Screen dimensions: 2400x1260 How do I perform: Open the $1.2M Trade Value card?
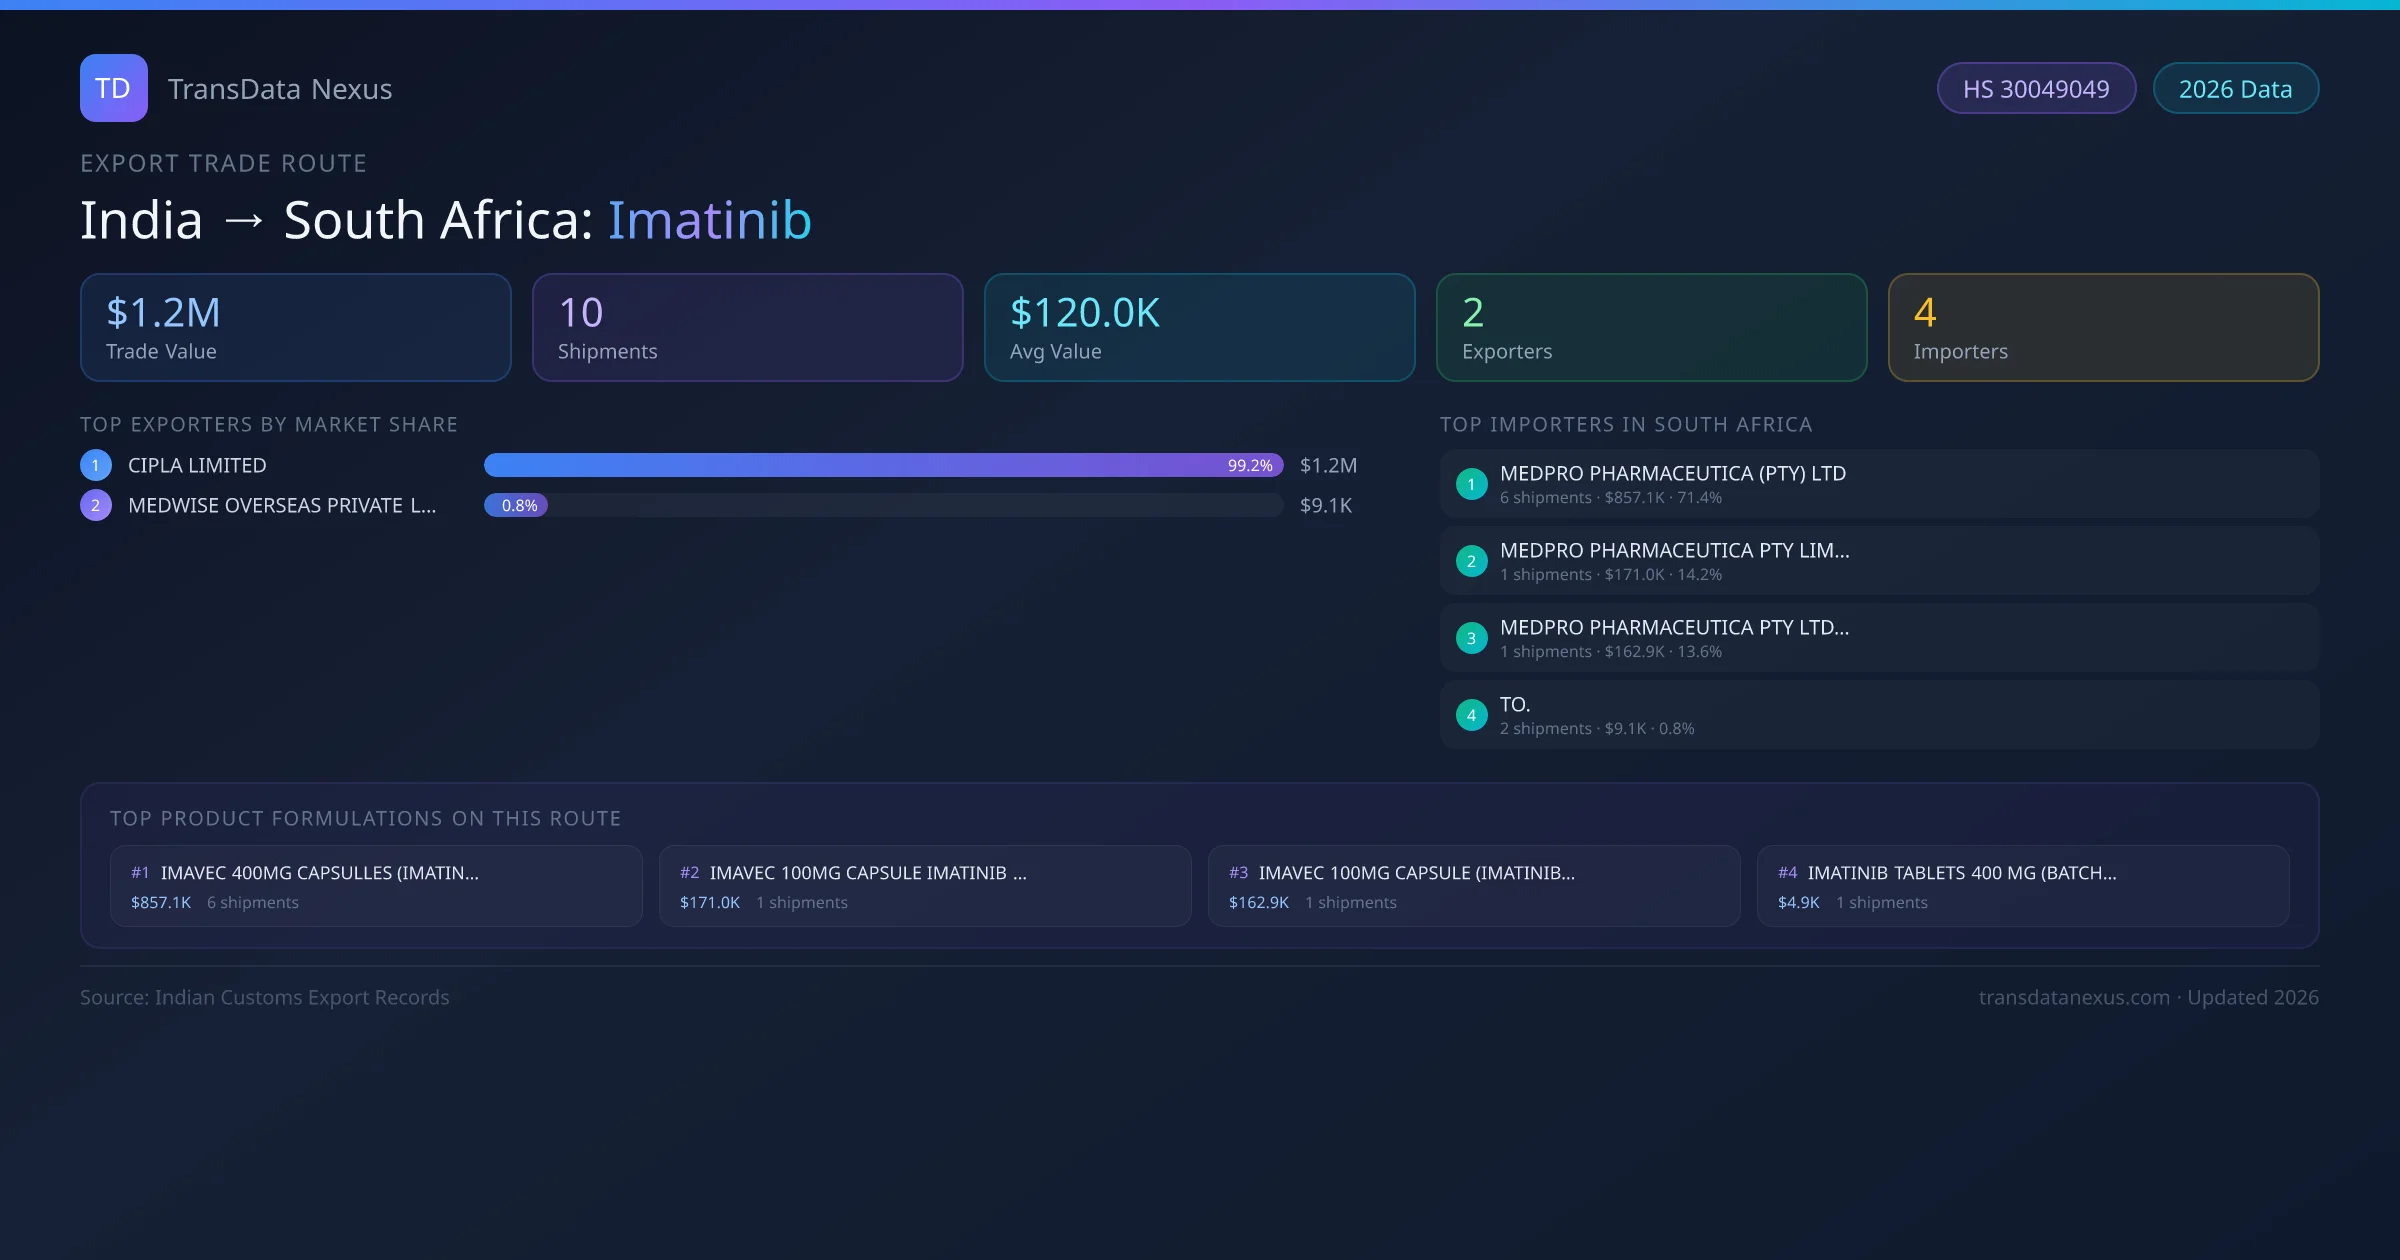tap(296, 328)
